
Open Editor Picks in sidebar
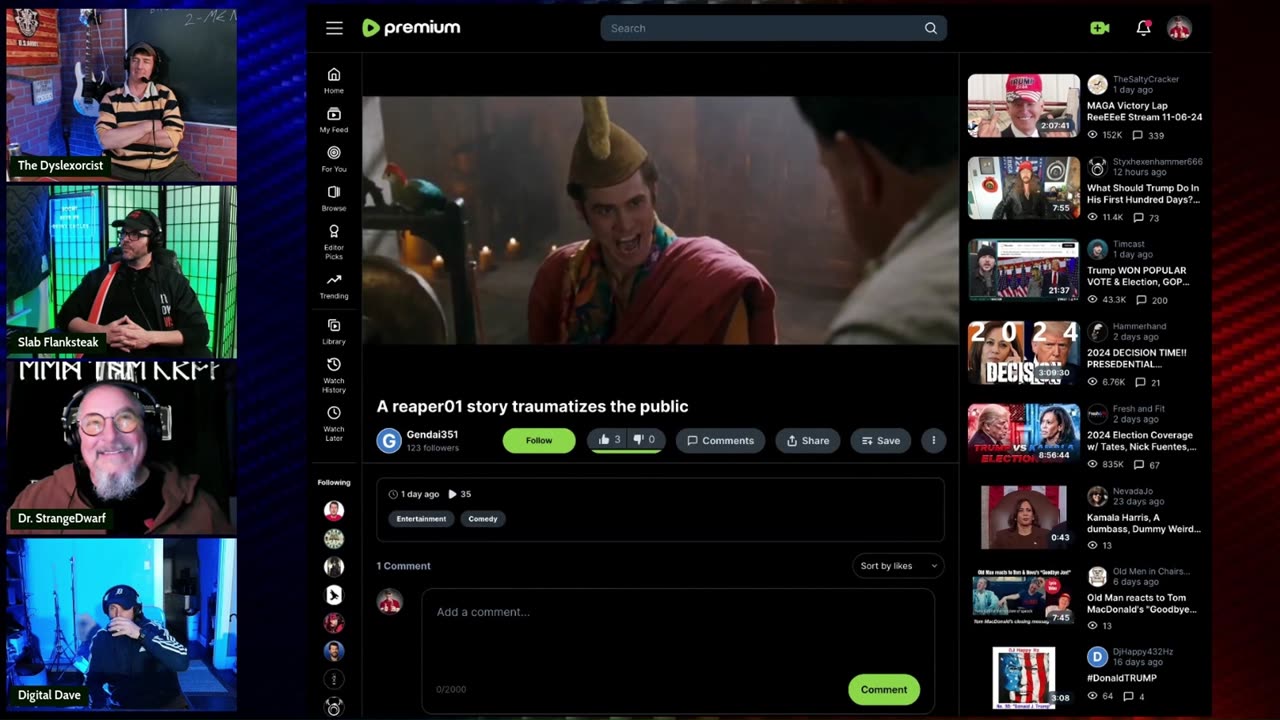(x=334, y=241)
